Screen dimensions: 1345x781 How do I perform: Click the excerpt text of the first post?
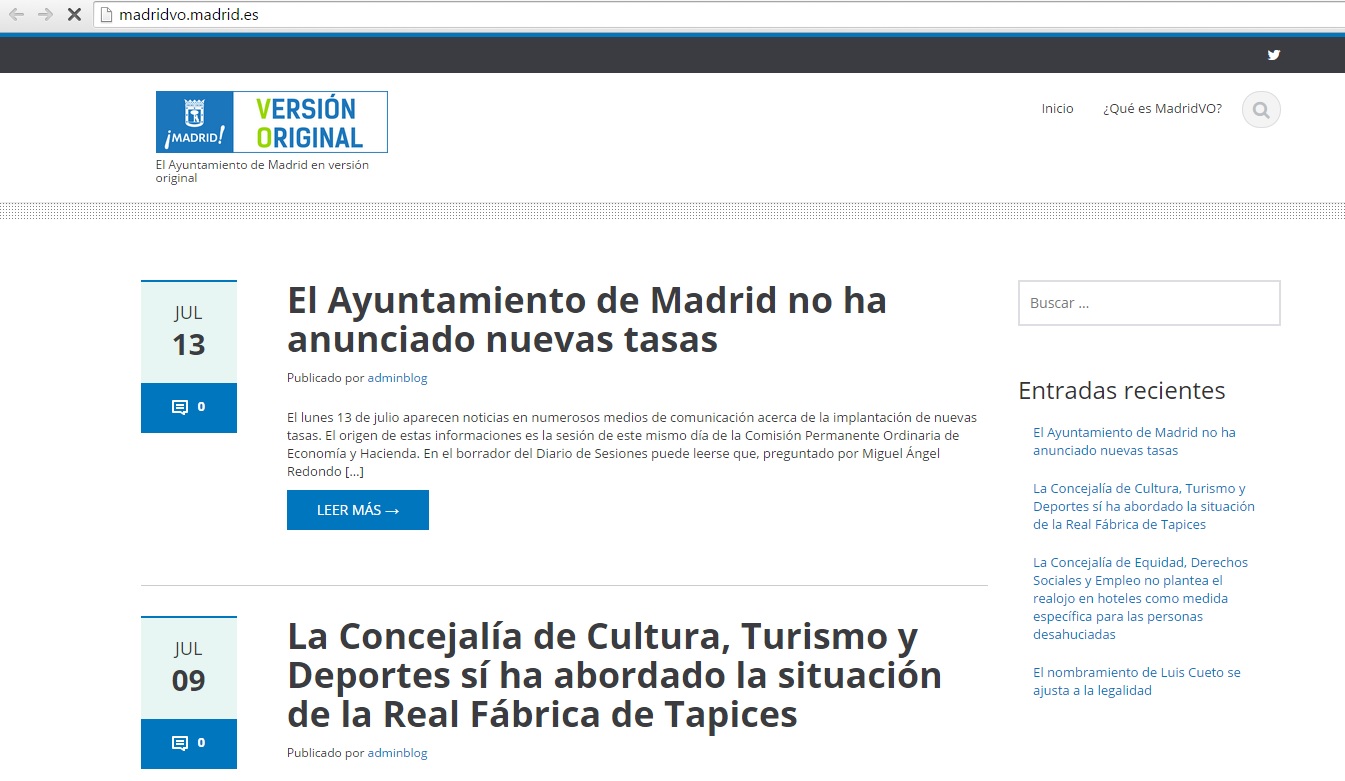click(x=632, y=444)
